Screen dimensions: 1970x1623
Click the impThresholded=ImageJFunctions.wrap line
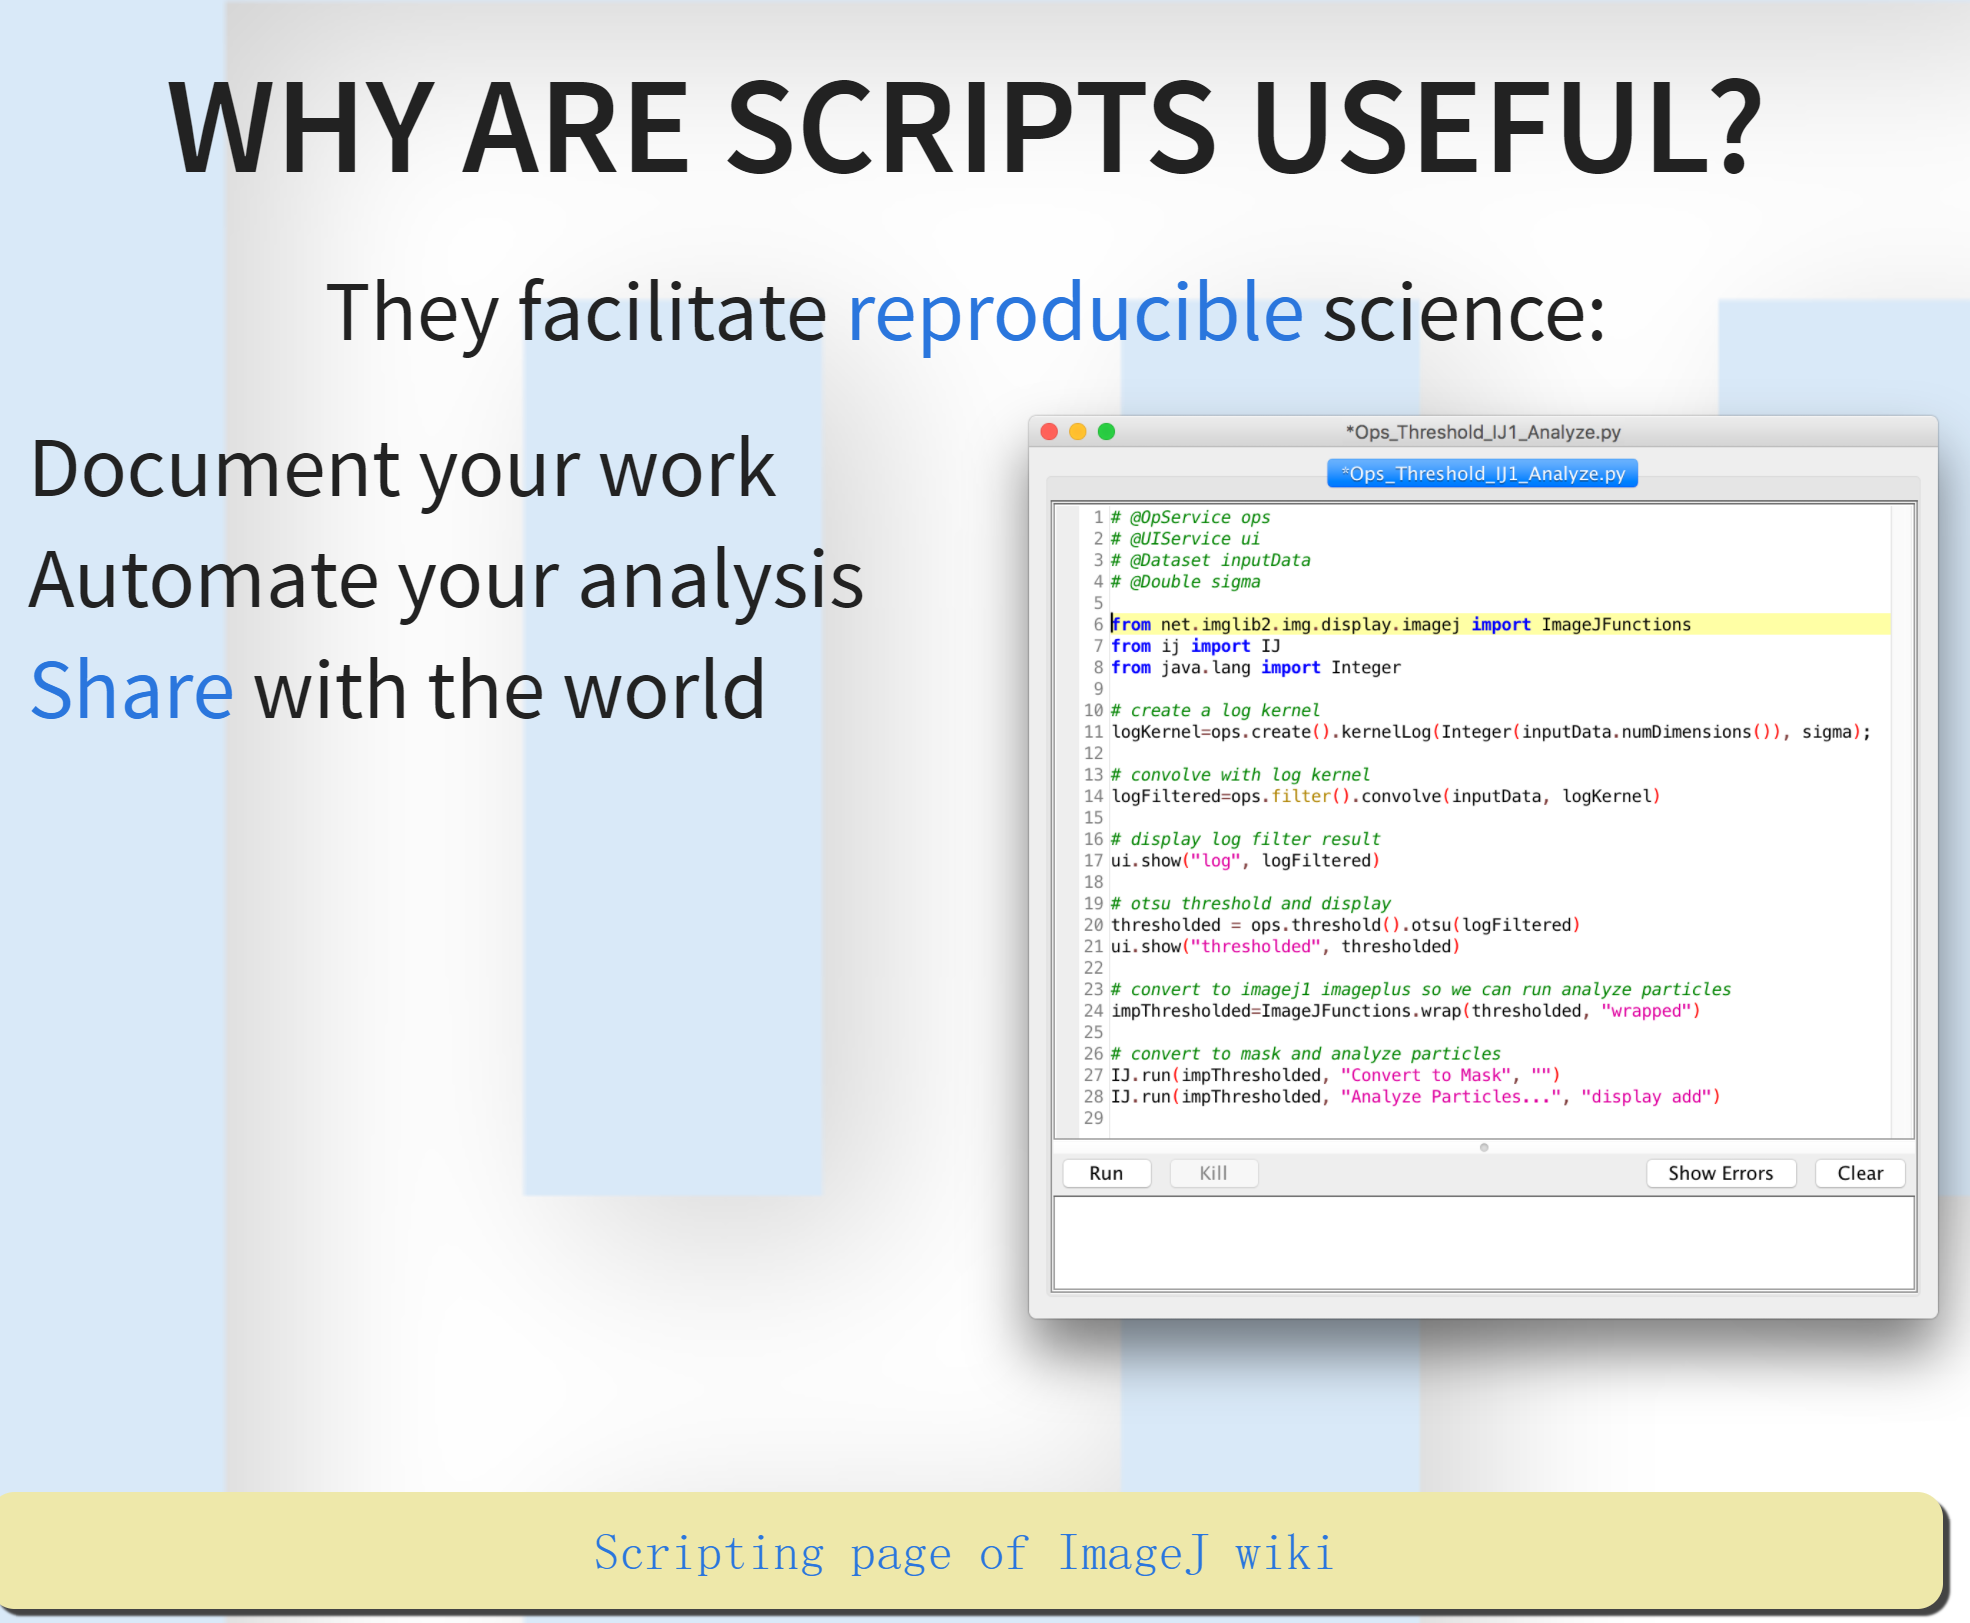(1405, 1011)
